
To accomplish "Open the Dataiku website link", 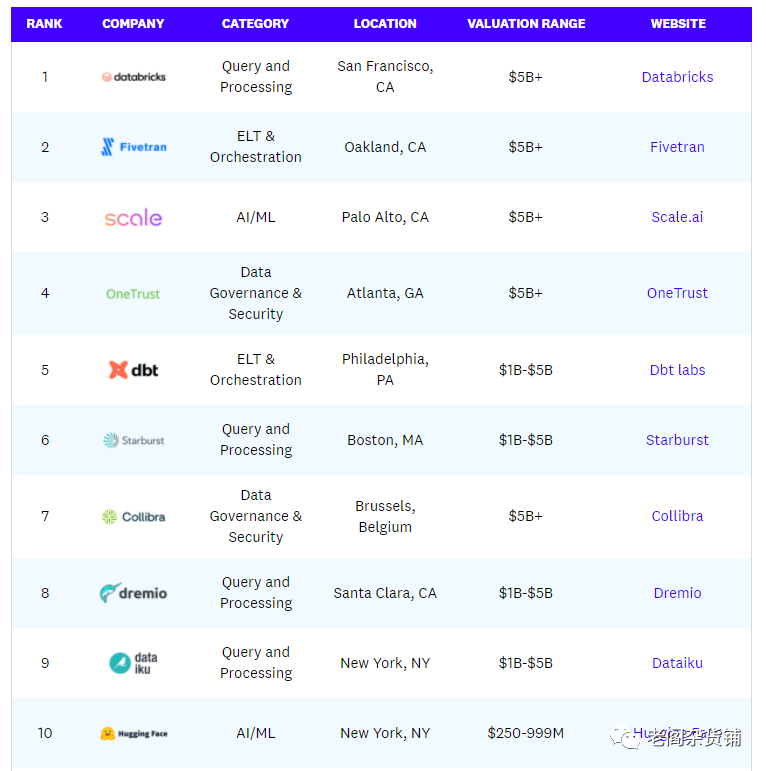I will 677,663.
